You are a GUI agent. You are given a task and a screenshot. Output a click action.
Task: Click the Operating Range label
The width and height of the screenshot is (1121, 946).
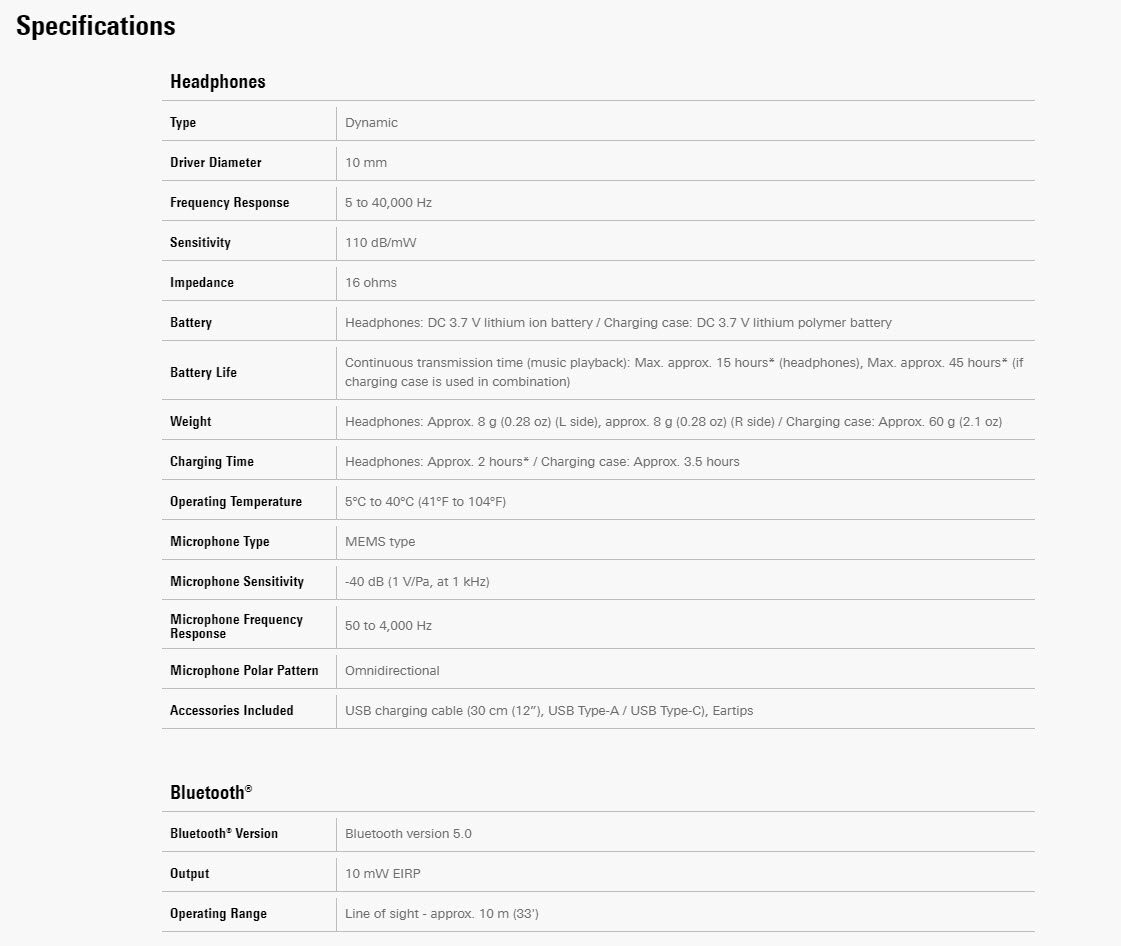click(218, 913)
